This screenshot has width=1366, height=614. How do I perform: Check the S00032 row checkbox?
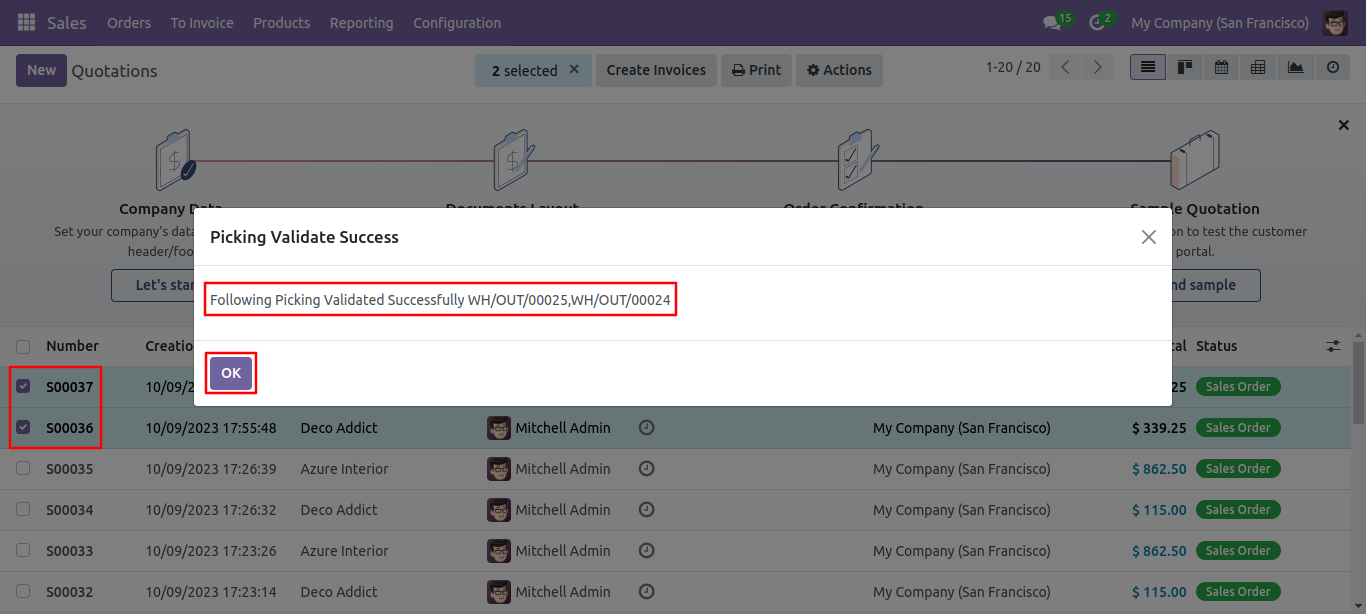tap(23, 592)
